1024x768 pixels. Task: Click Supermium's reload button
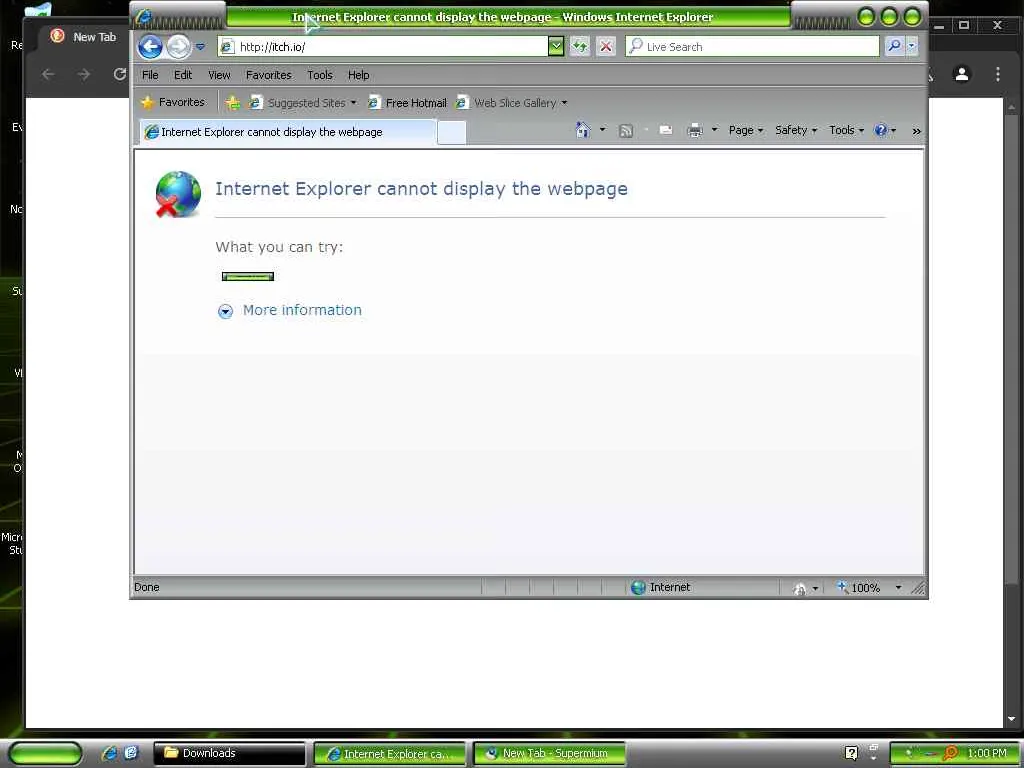(120, 74)
